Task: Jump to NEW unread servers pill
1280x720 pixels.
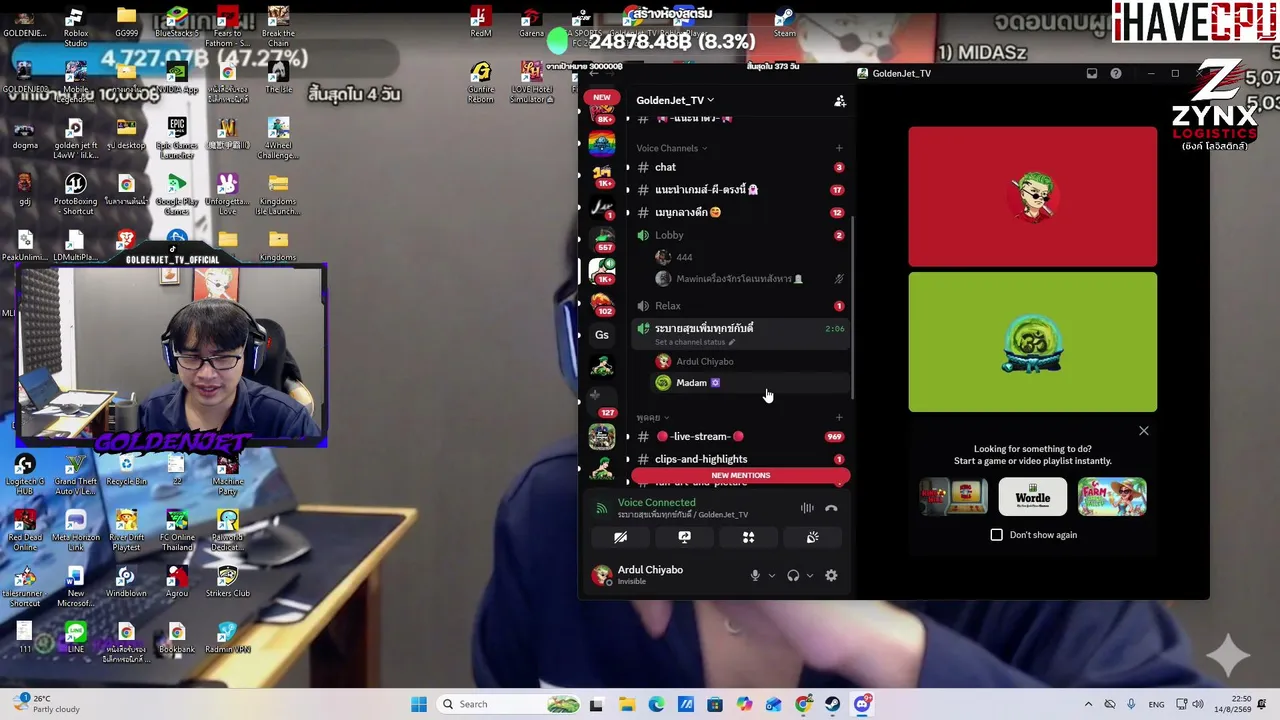Action: [602, 97]
